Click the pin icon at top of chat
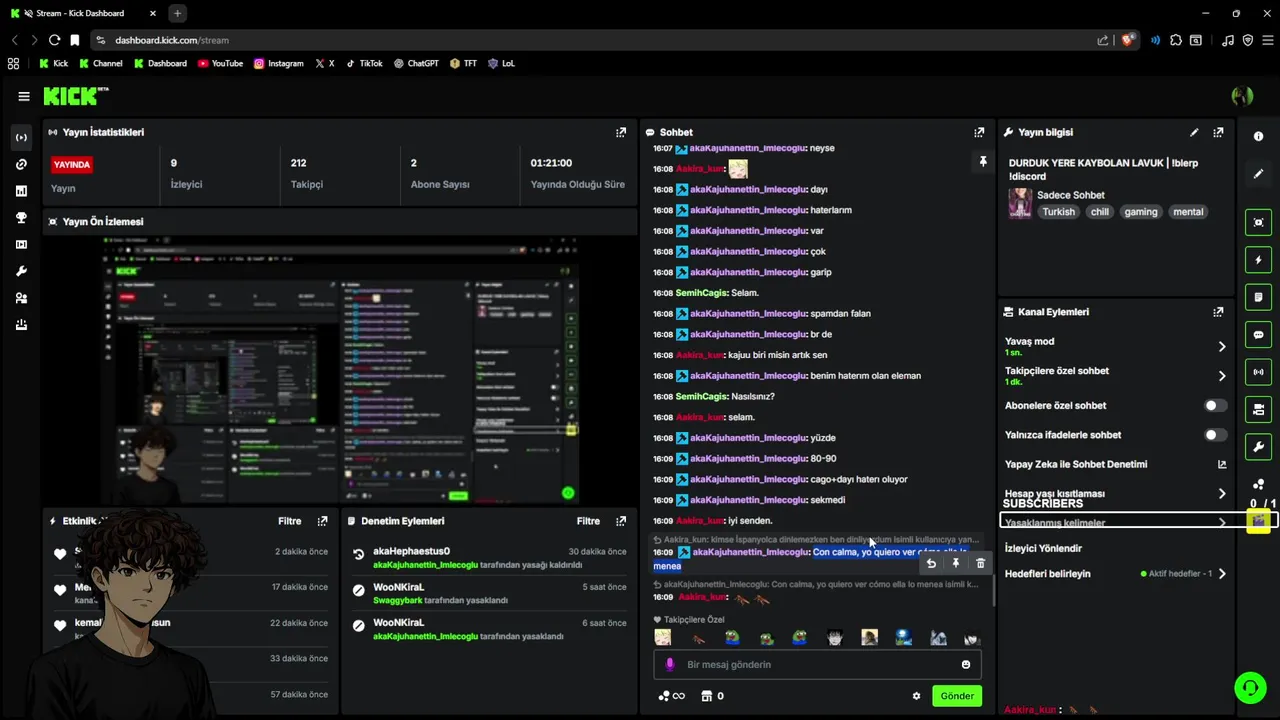1280x720 pixels. tap(983, 162)
